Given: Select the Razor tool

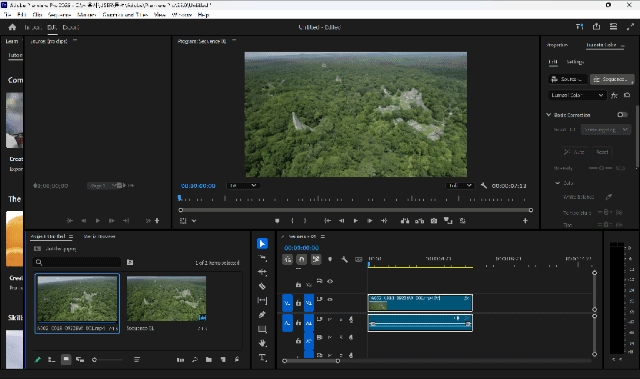Looking at the screenshot, I should (x=262, y=286).
